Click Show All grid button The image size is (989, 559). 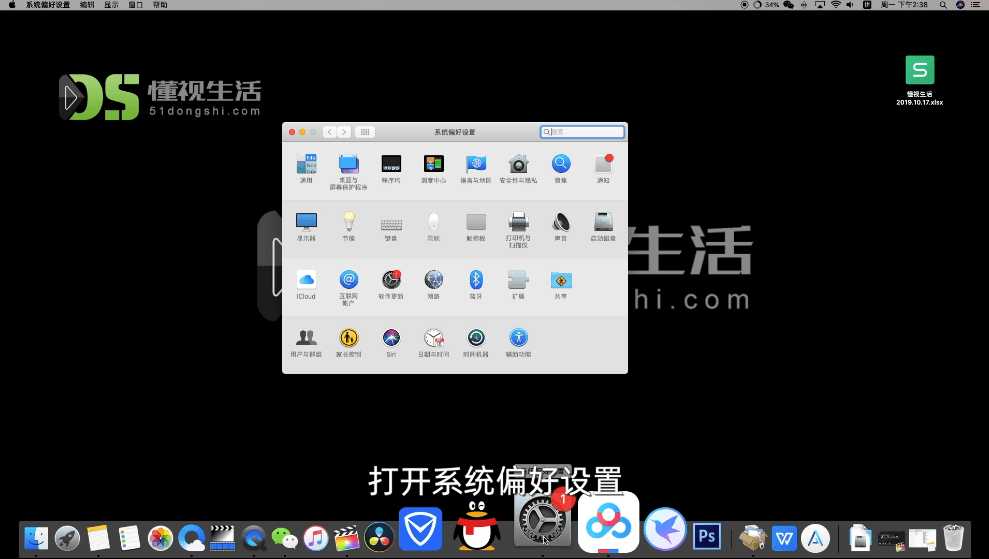(365, 132)
